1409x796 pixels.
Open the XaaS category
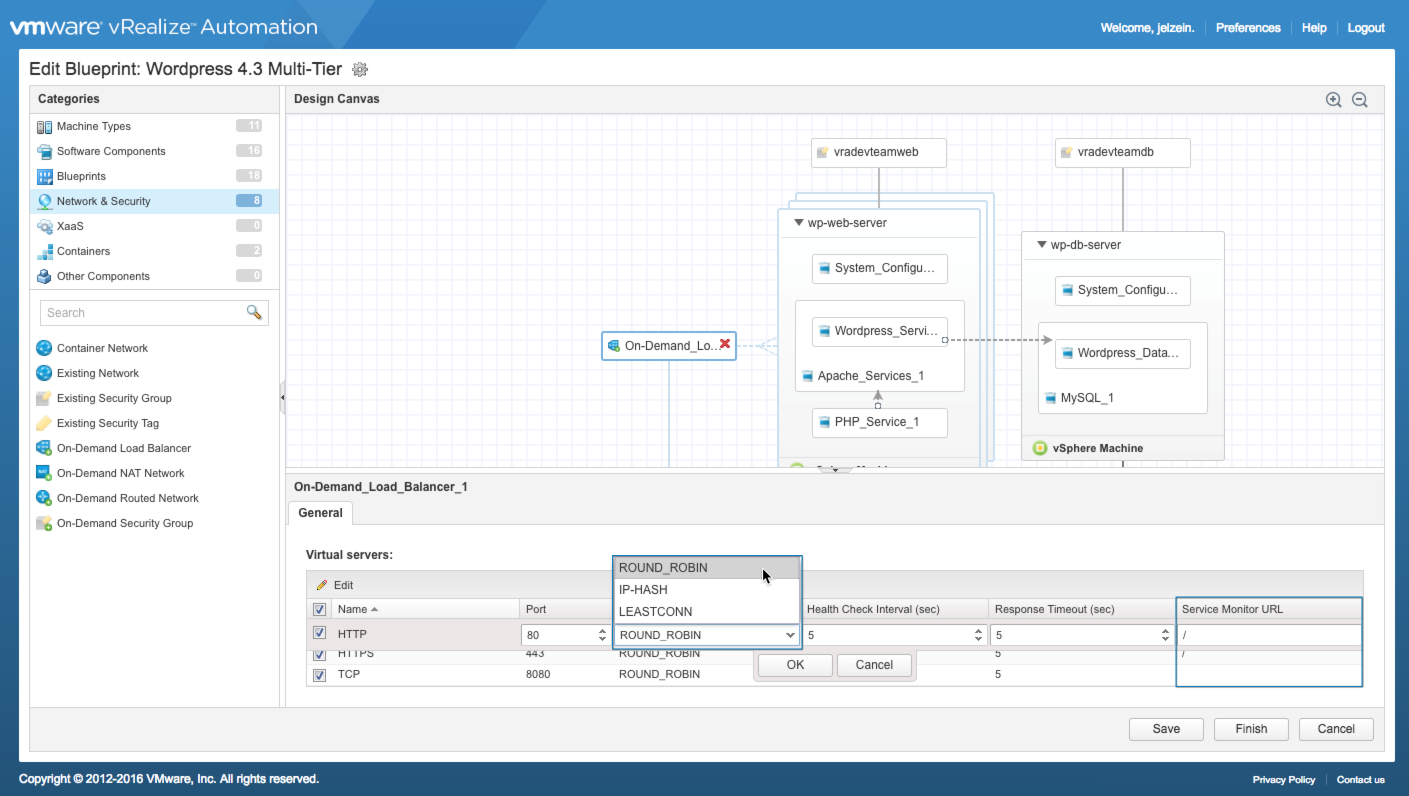(154, 226)
